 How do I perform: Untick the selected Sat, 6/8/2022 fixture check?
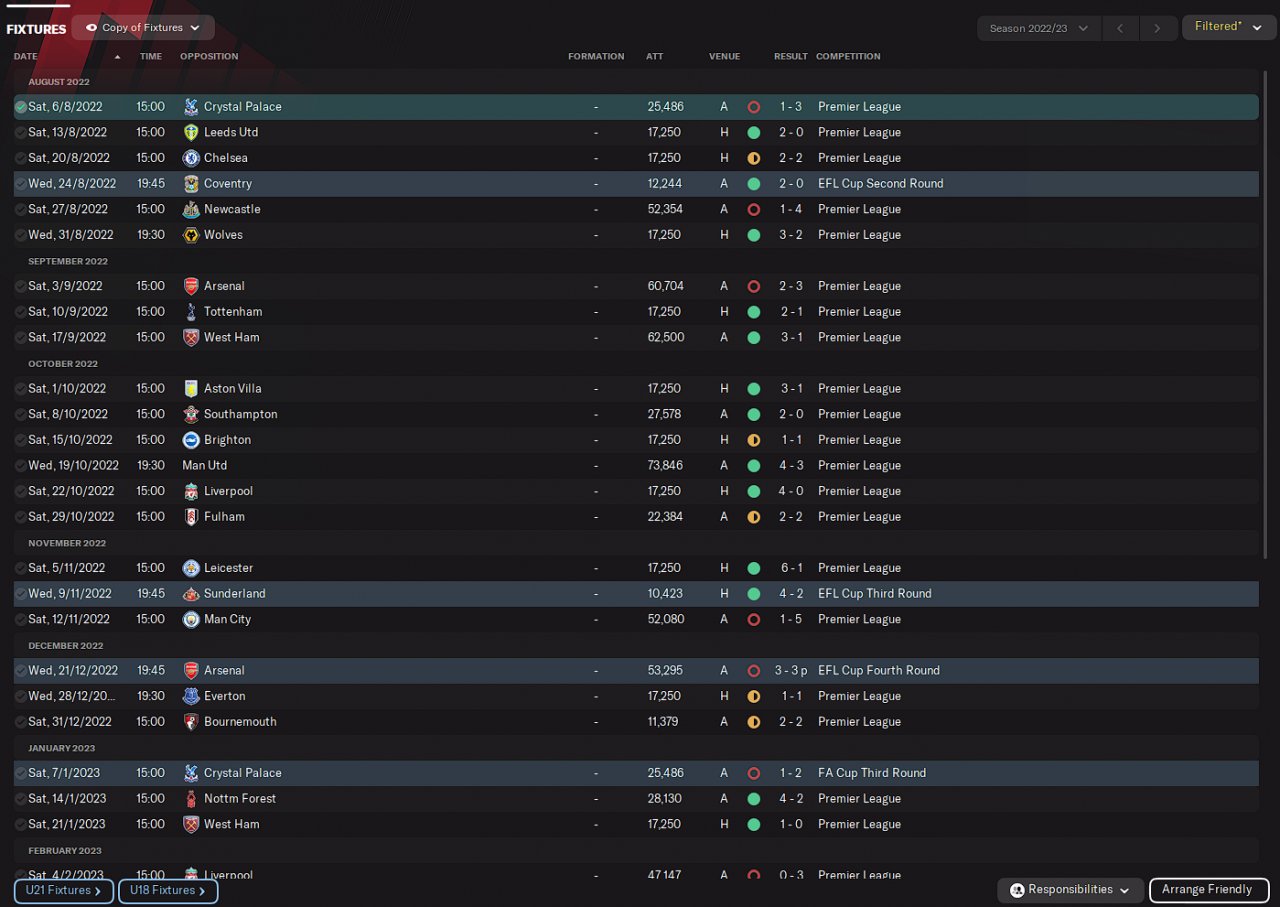(x=21, y=107)
